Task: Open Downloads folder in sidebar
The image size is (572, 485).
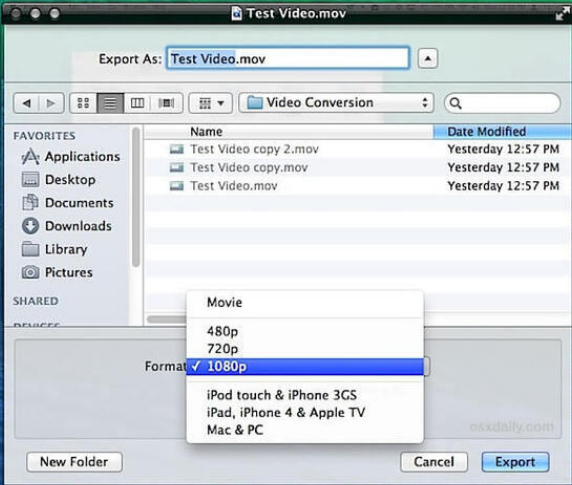Action: coord(67,226)
